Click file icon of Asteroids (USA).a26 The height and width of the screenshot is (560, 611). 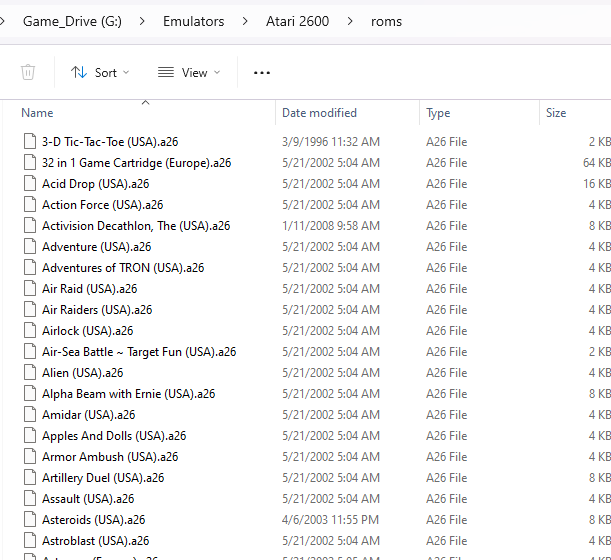point(30,520)
